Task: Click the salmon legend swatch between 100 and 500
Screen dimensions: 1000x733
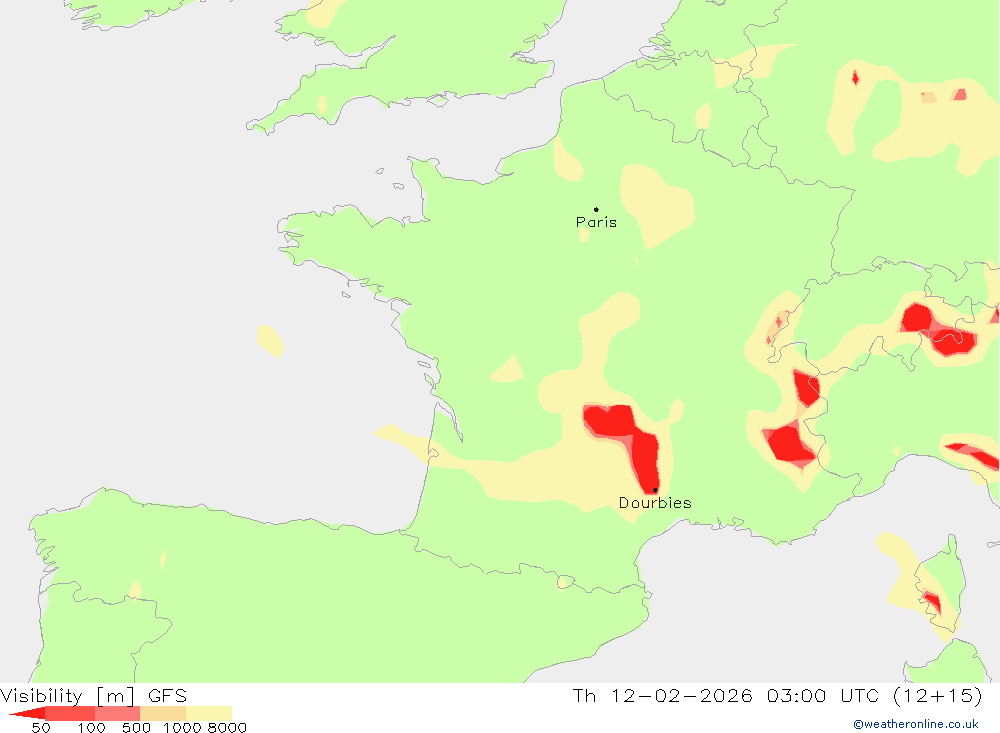Action: click(117, 713)
